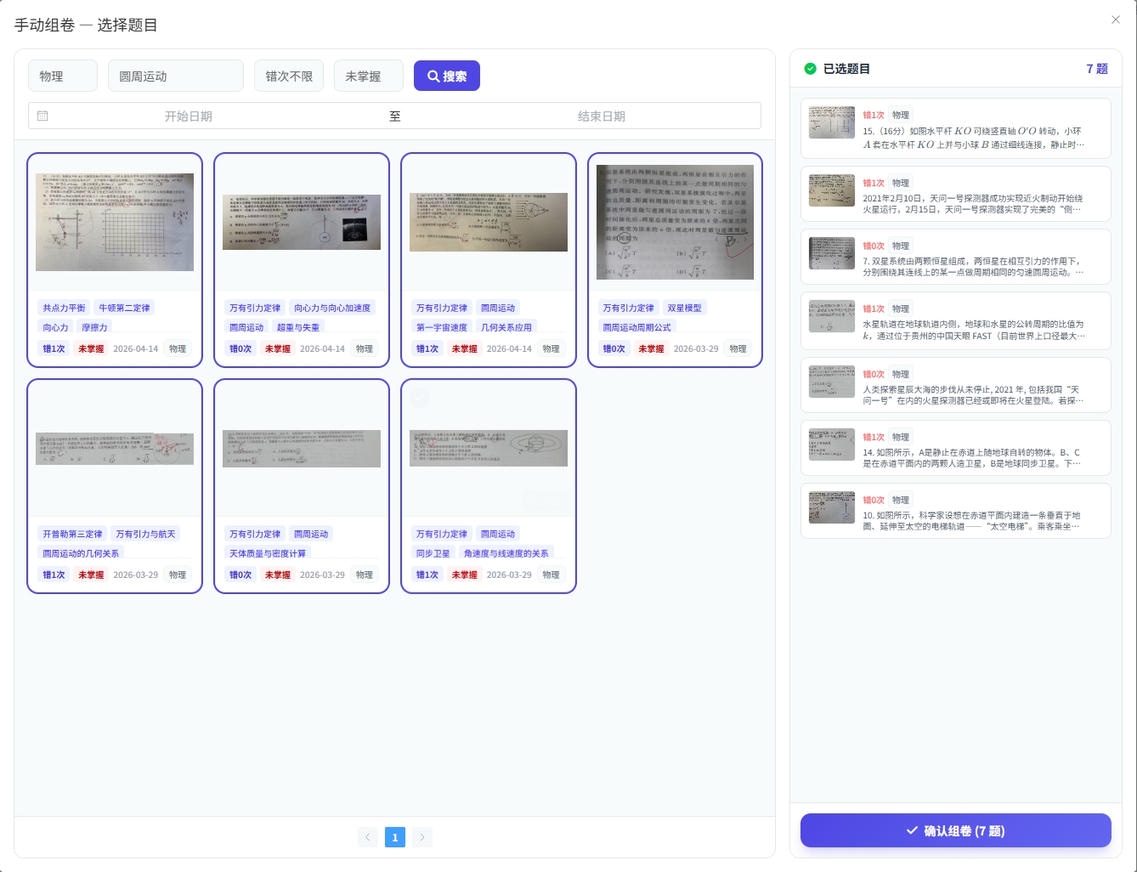
Task: Open the 错次不限 filter dropdown
Action: coord(289,76)
